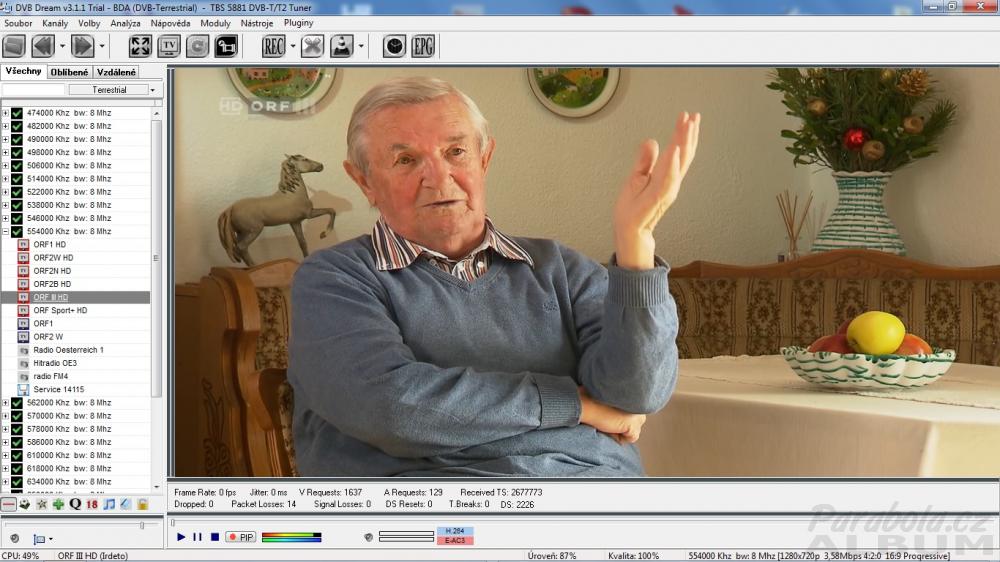Screen dimensions: 1000x562
Task: Click the next channel arrow icon
Action: click(82, 46)
